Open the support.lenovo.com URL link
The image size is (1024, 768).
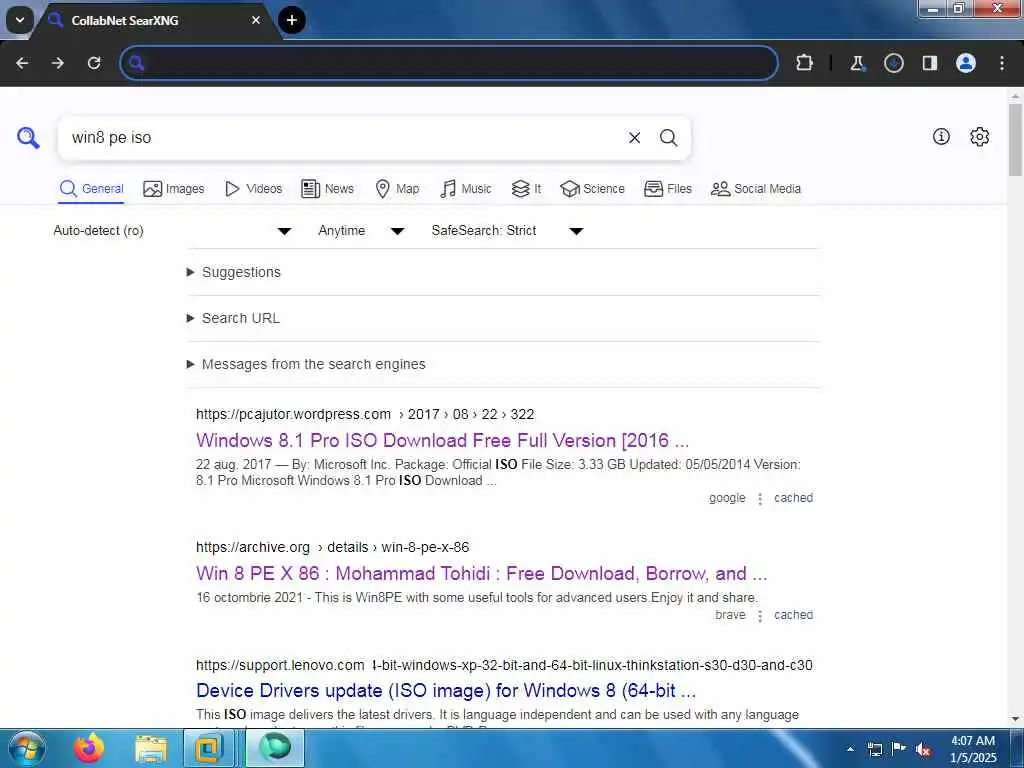coord(504,665)
